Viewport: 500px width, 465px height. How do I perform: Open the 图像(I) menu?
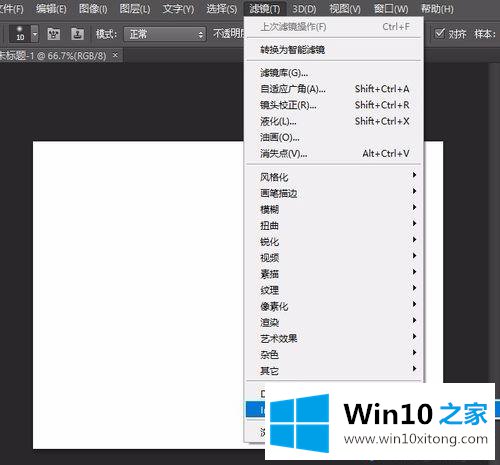point(93,9)
